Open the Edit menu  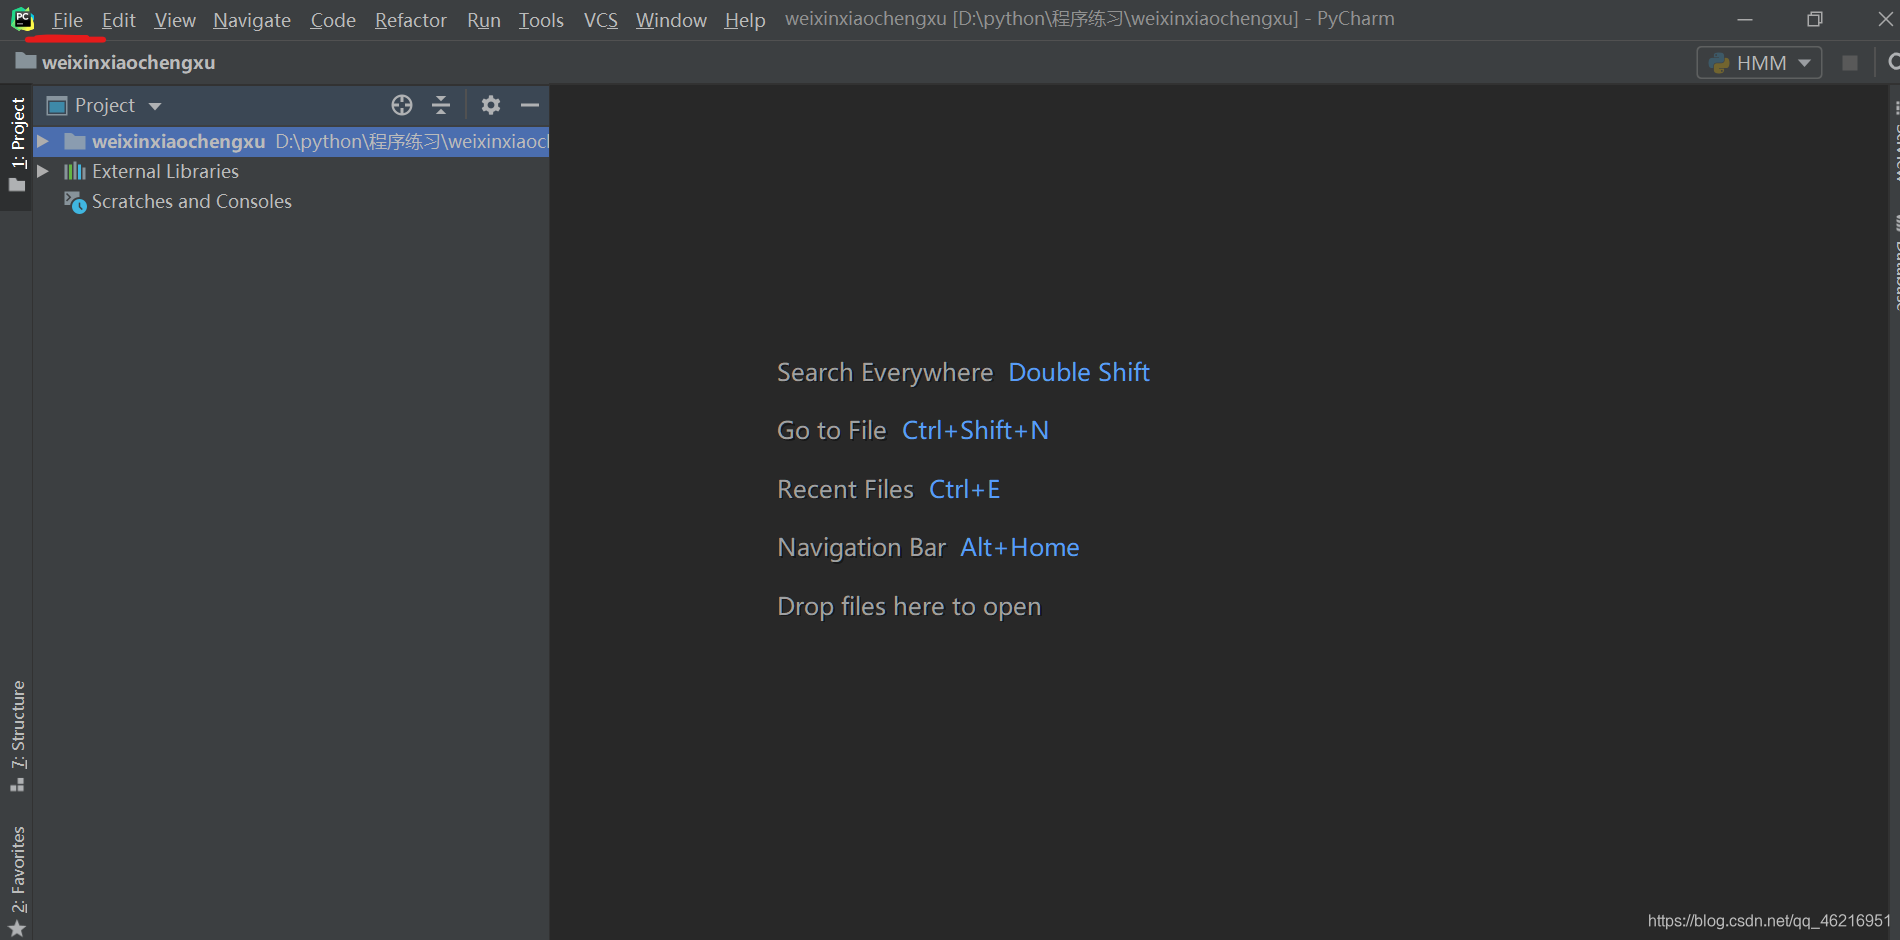click(118, 20)
